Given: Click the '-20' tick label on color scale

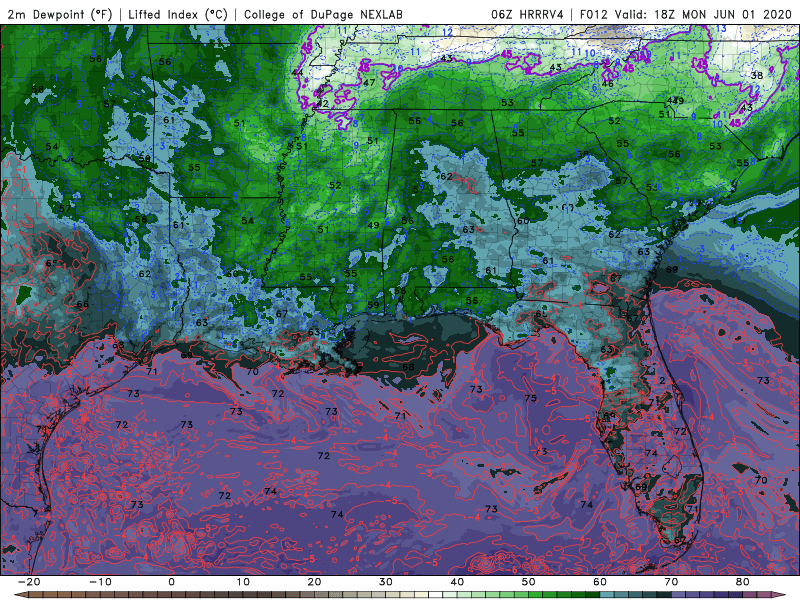Looking at the screenshot, I should click(29, 582).
